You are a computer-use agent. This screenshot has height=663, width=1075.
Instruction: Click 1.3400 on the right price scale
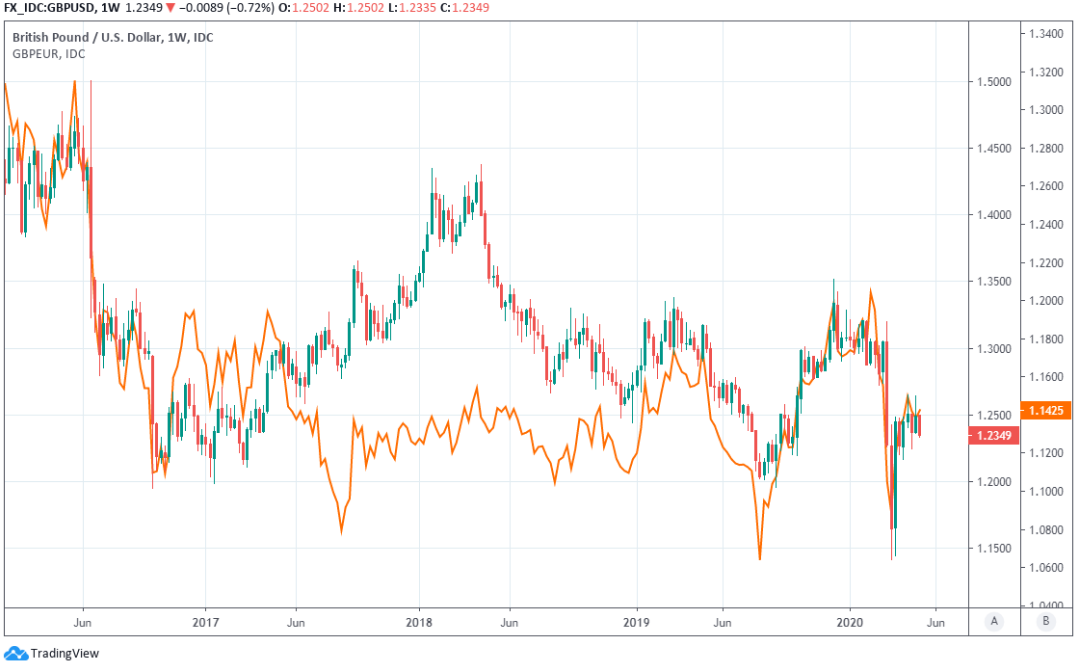[1046, 34]
